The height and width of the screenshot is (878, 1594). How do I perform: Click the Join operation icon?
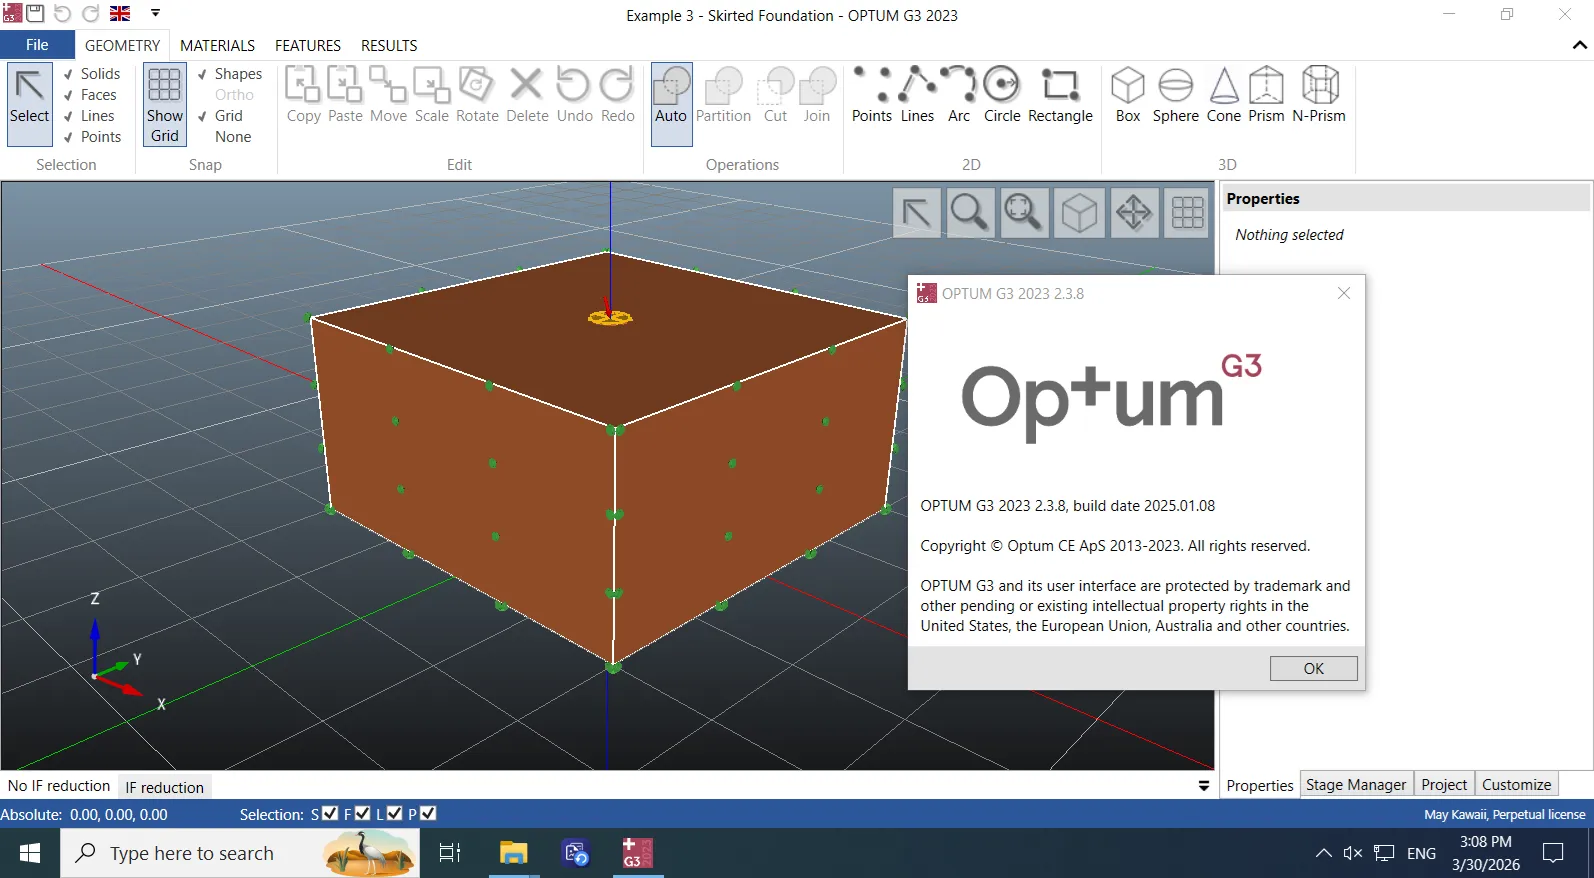click(x=817, y=95)
